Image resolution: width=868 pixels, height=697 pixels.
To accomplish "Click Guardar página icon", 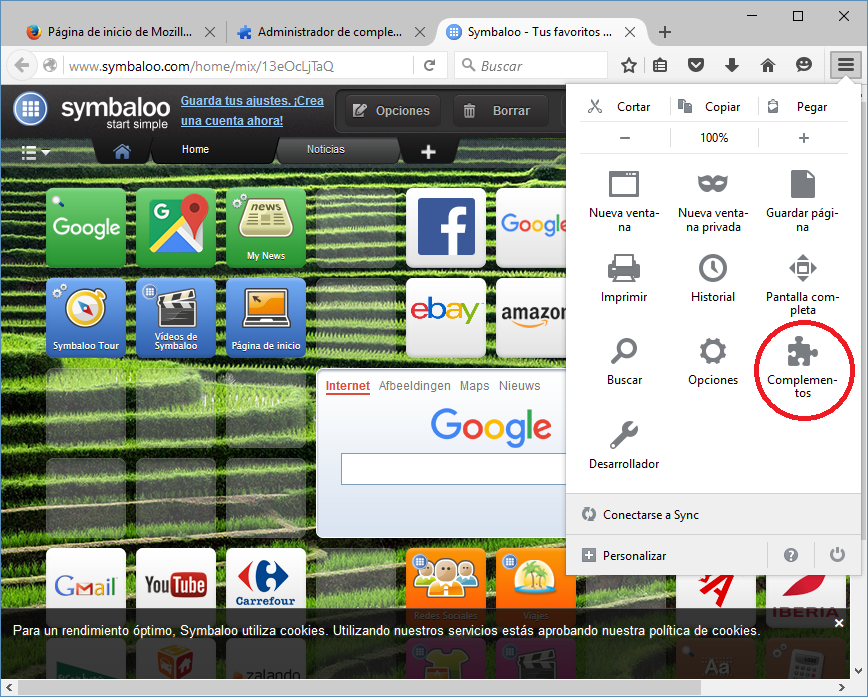I will pos(802,202).
